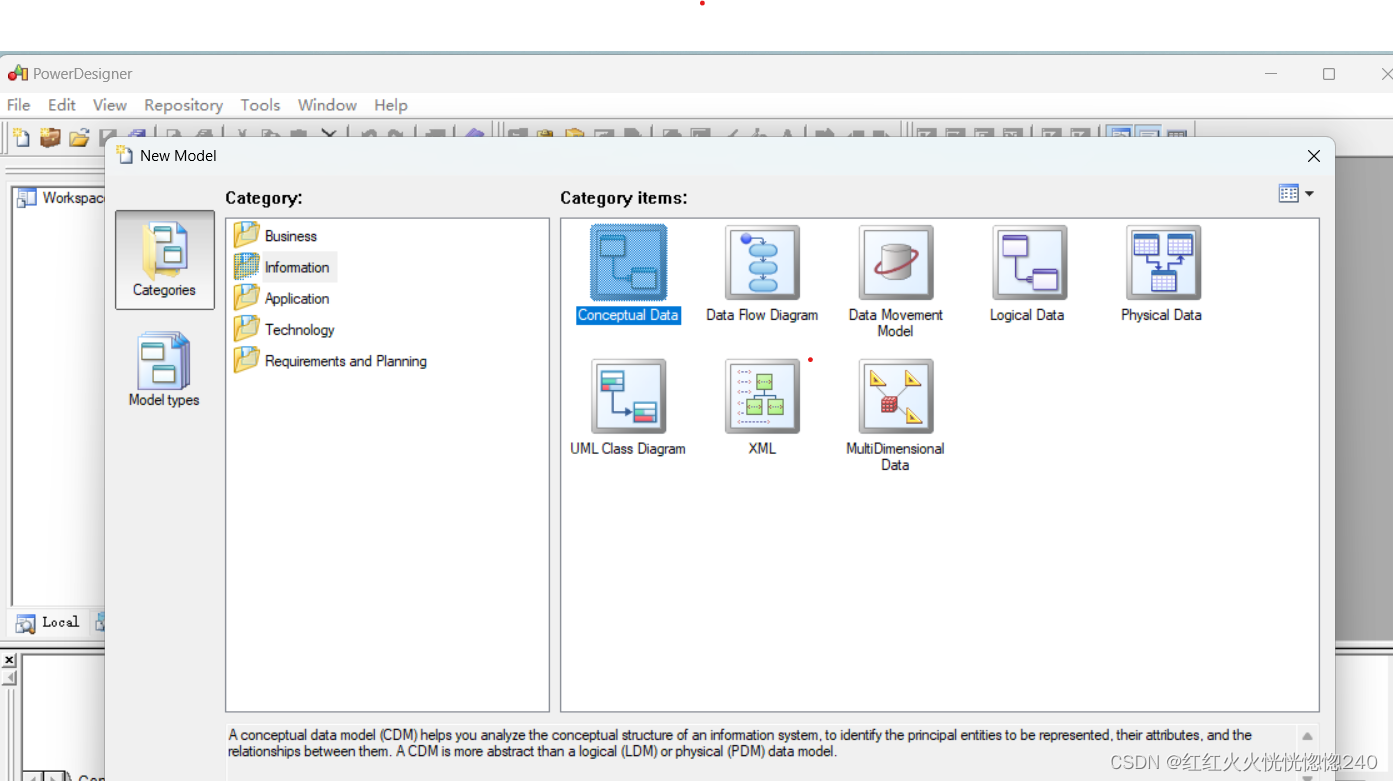Image resolution: width=1393 pixels, height=781 pixels.
Task: Click the description box scroll-up arrow
Action: click(1307, 736)
